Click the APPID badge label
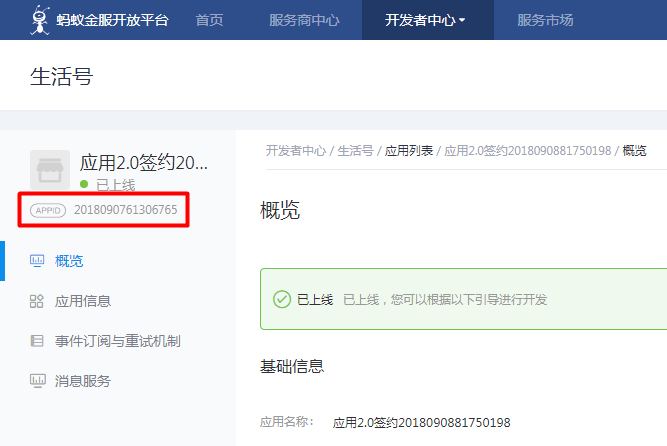Viewport: 667px width, 446px height. pos(49,210)
